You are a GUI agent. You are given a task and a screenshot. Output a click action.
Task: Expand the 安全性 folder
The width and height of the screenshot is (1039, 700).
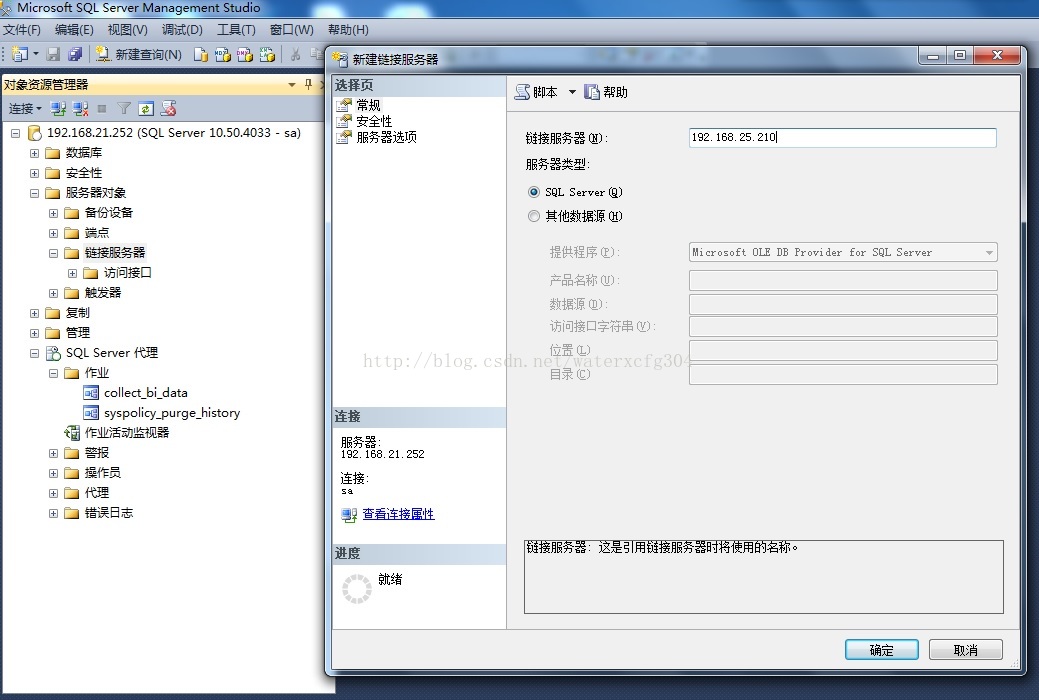point(34,174)
